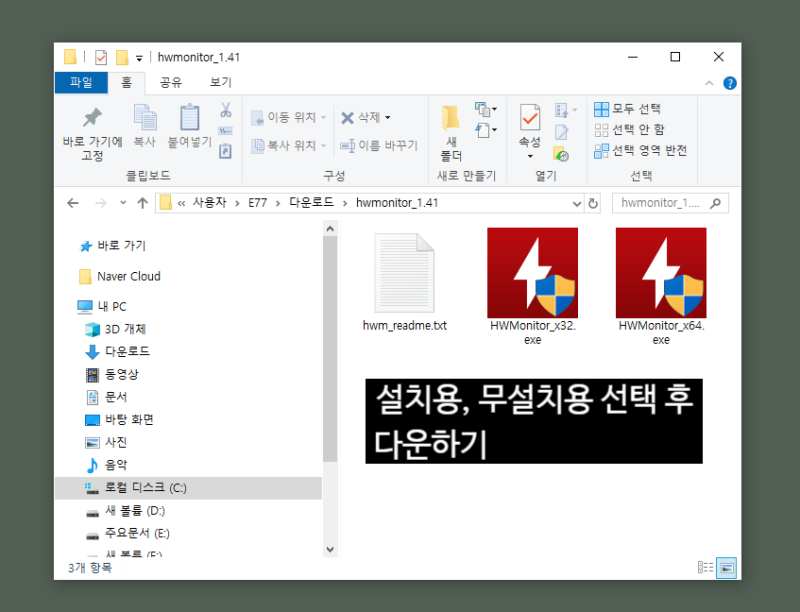This screenshot has width=800, height=612.
Task: Click the History icon in the Open group
Action: click(561, 154)
